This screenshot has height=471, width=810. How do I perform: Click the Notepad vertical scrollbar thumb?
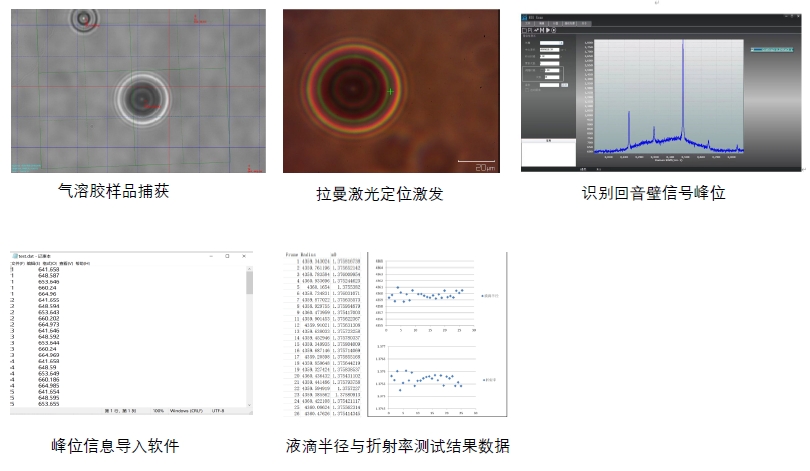[x=250, y=282]
